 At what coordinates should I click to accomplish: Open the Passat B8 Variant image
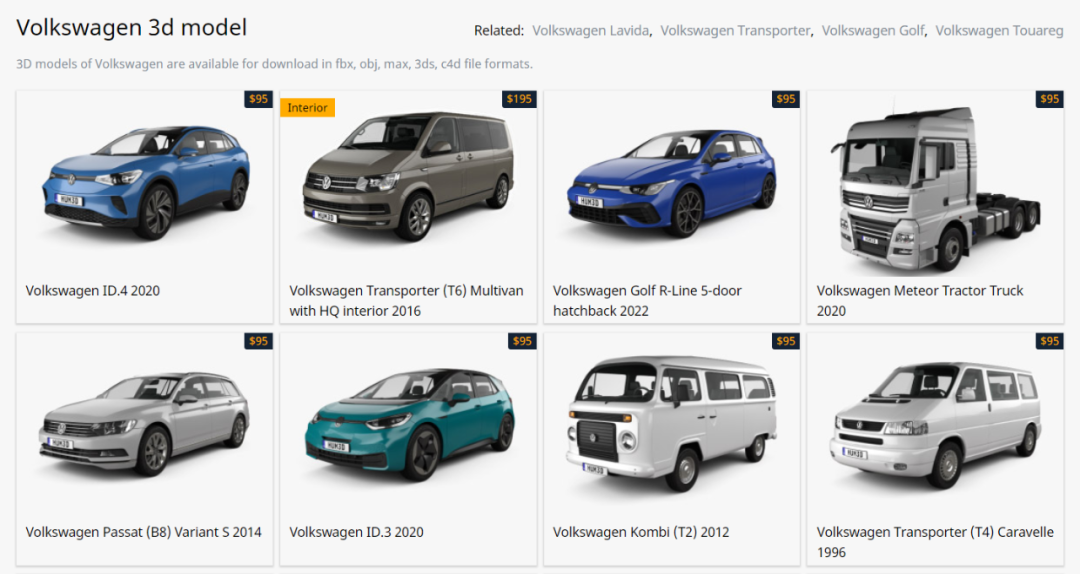click(145, 424)
